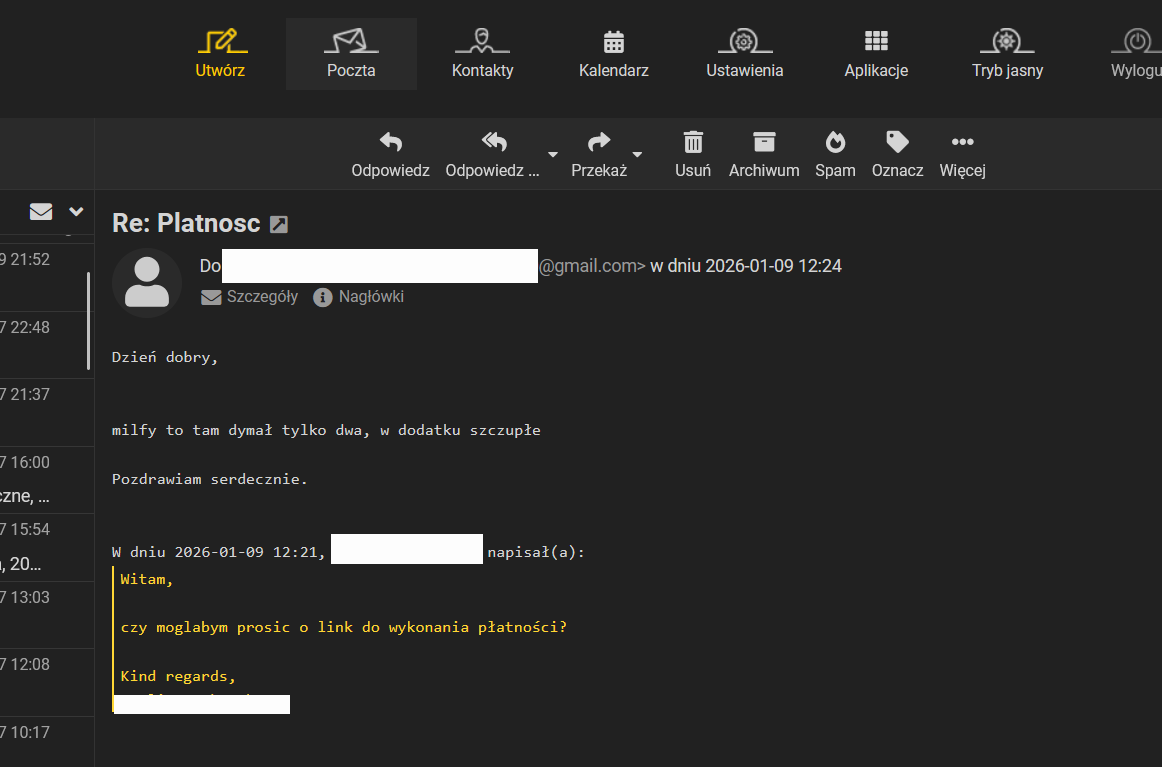Viewport: 1162px width, 767px height.
Task: Expand the Odpowiedz wszystkim dropdown arrow
Action: pyautogui.click(x=552, y=155)
